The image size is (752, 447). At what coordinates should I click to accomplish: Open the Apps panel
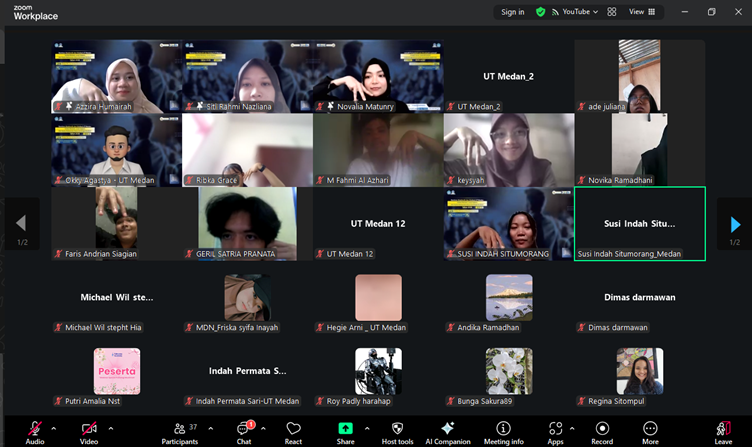[555, 433]
